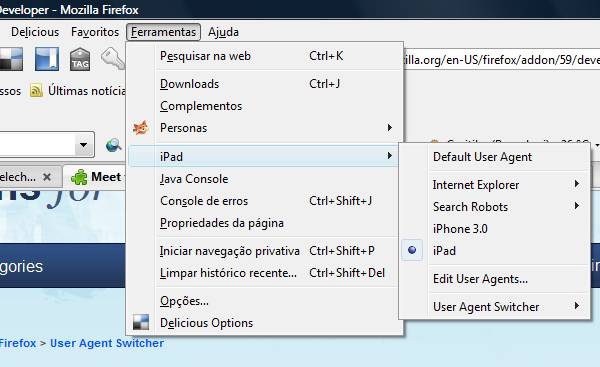
Task: Follow the User Agent Switcher breadcrumb link
Action: pyautogui.click(x=107, y=343)
